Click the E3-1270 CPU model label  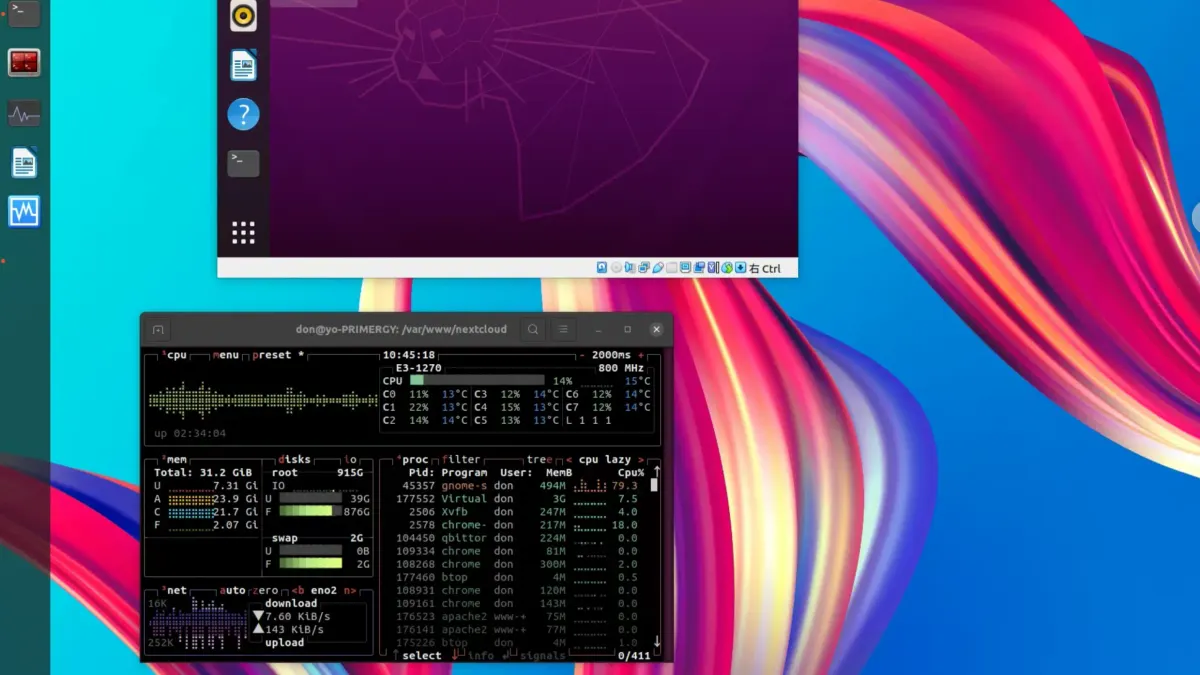point(419,368)
